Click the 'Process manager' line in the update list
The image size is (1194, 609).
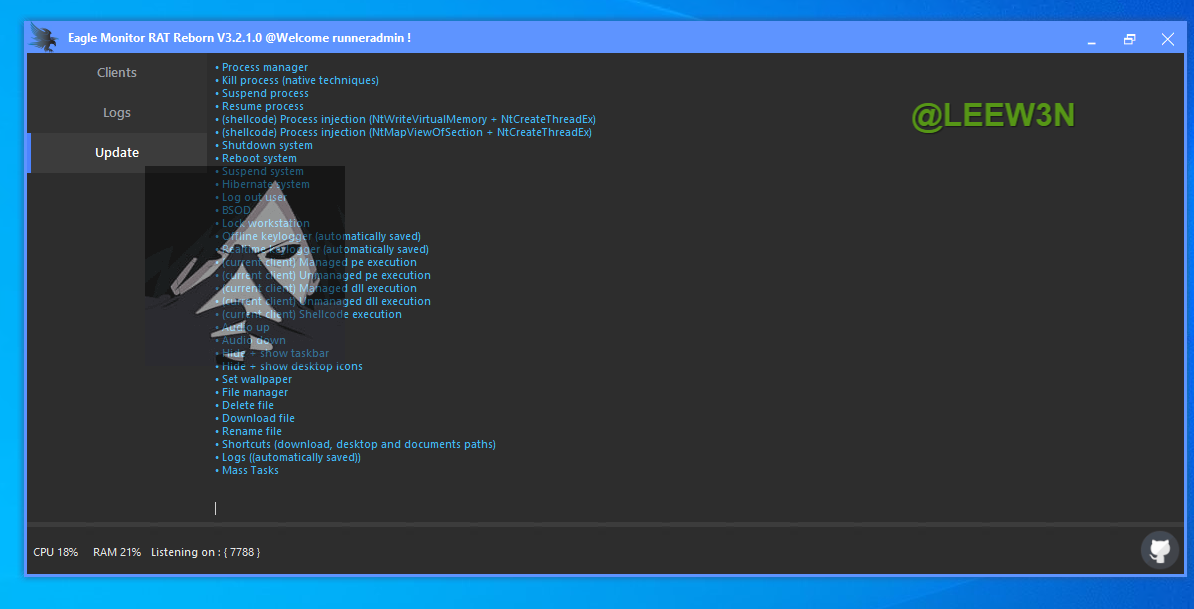(264, 68)
